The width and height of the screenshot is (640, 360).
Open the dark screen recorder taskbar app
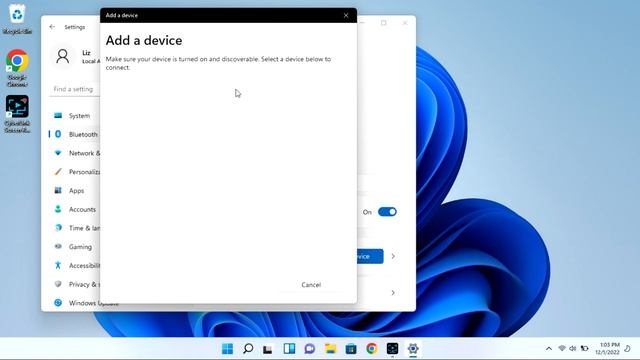(392, 349)
